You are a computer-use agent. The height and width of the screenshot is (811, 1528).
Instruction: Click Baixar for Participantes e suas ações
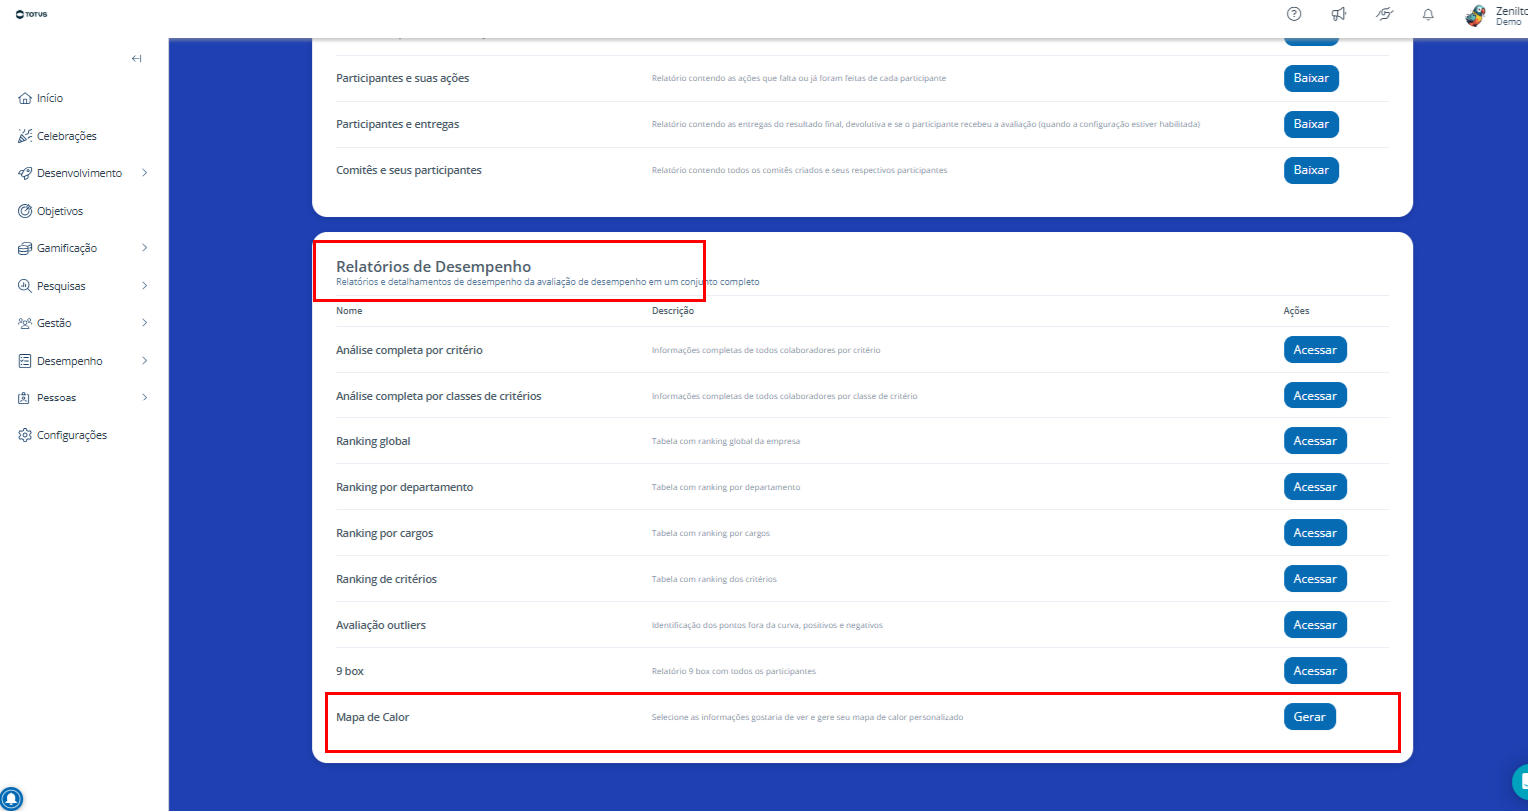point(1311,78)
